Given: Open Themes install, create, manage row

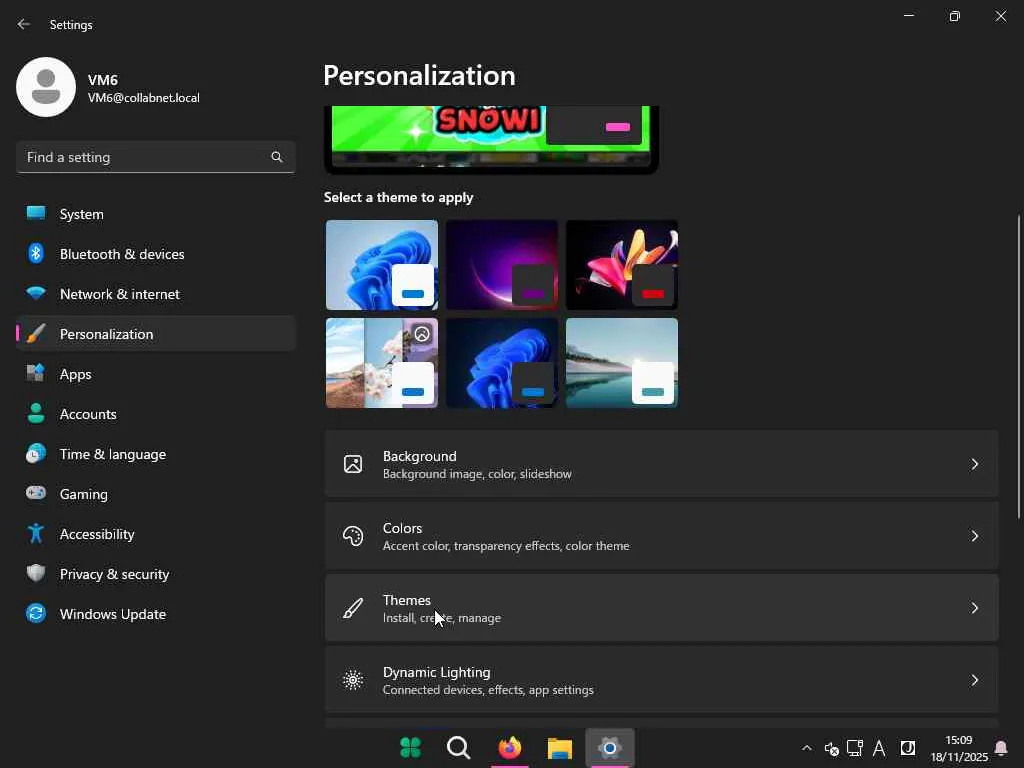Looking at the screenshot, I should pyautogui.click(x=662, y=608).
